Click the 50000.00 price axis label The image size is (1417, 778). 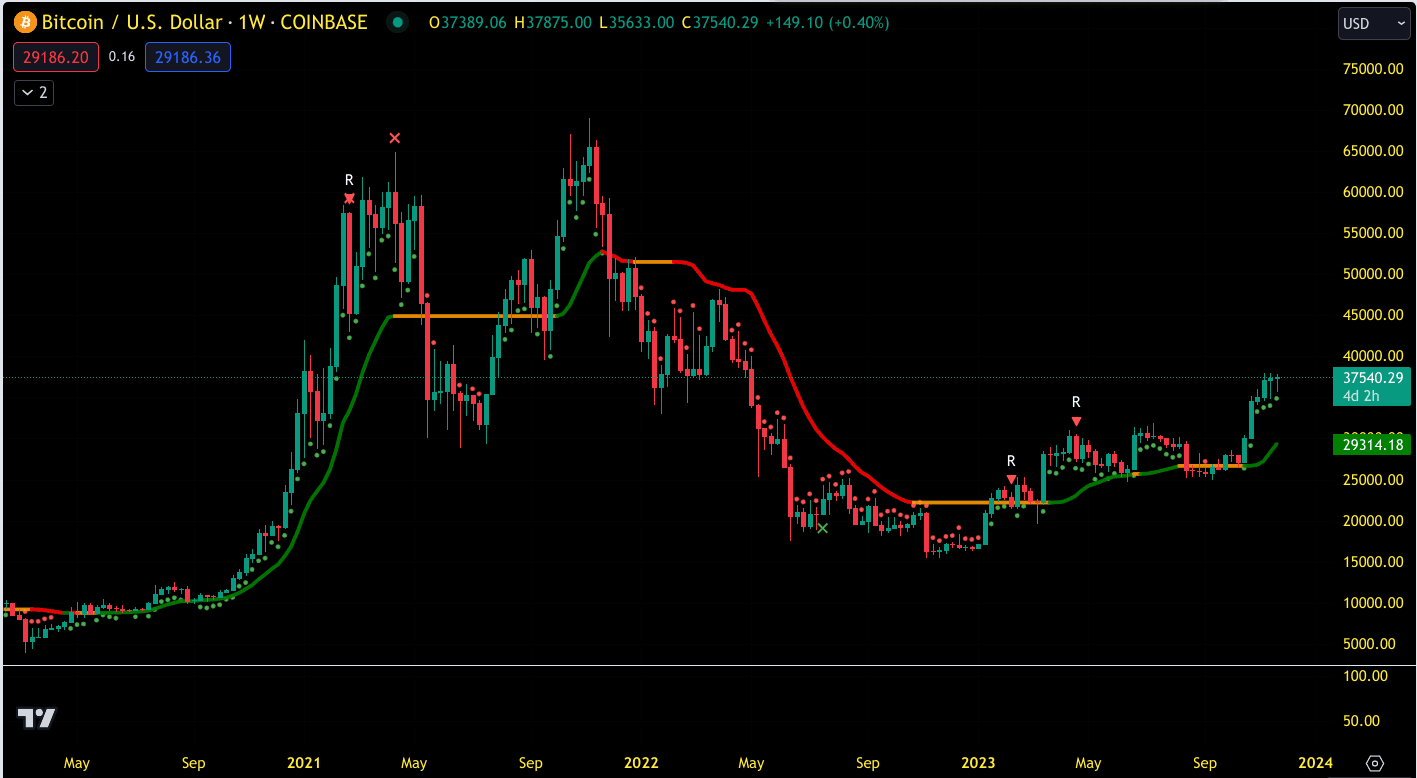tap(1373, 274)
